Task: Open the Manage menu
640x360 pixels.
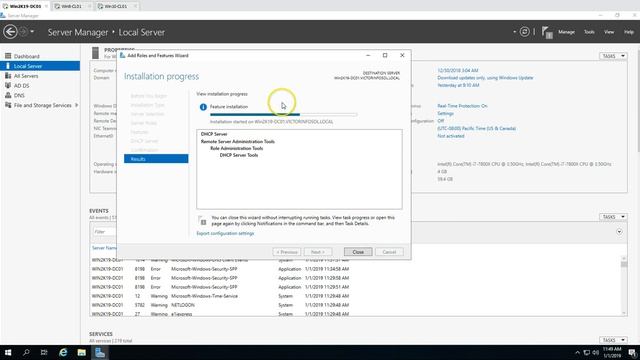Action: coord(566,32)
